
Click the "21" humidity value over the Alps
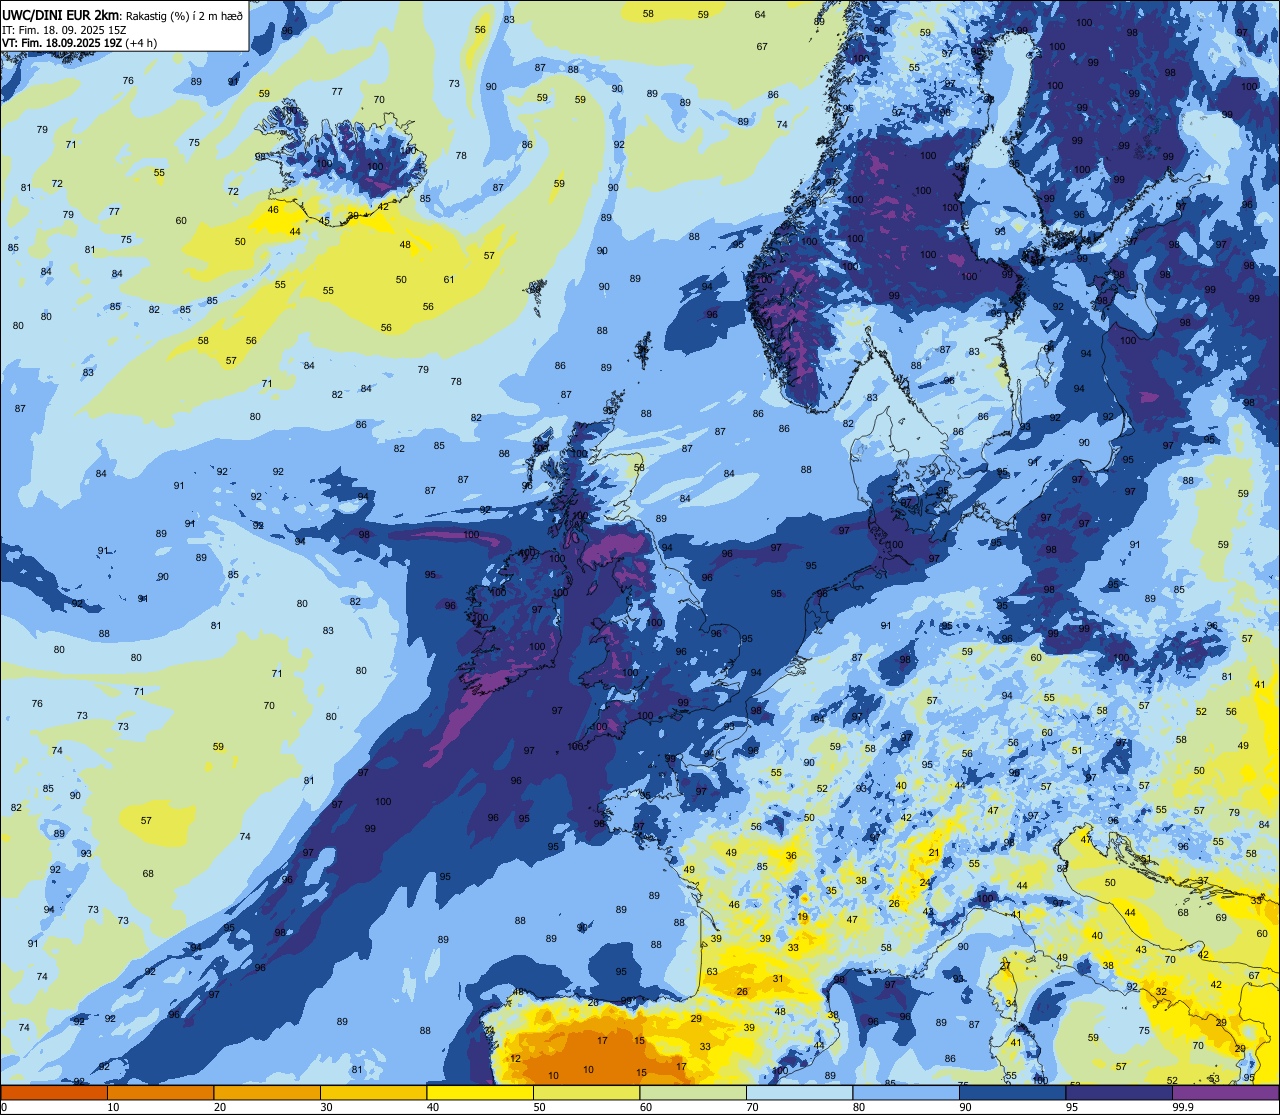point(934,853)
